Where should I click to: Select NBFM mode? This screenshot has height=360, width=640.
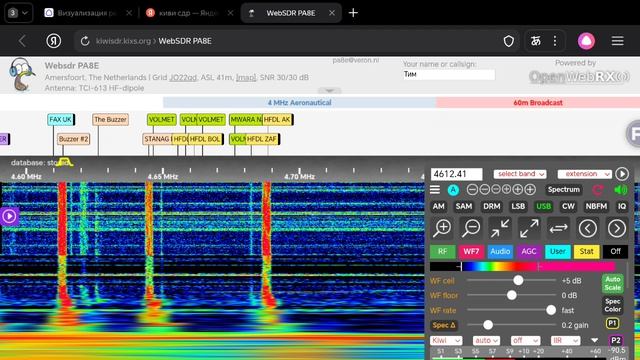pos(596,207)
